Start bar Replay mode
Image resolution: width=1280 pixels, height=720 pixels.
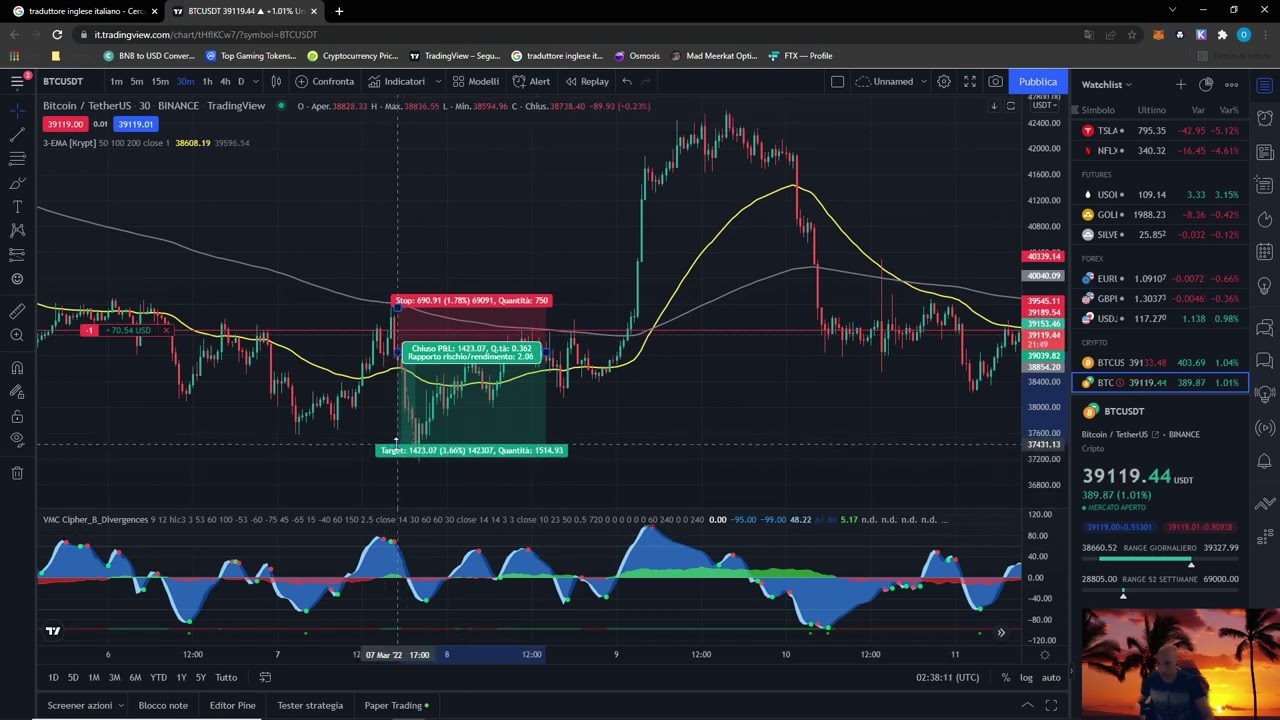[x=587, y=81]
